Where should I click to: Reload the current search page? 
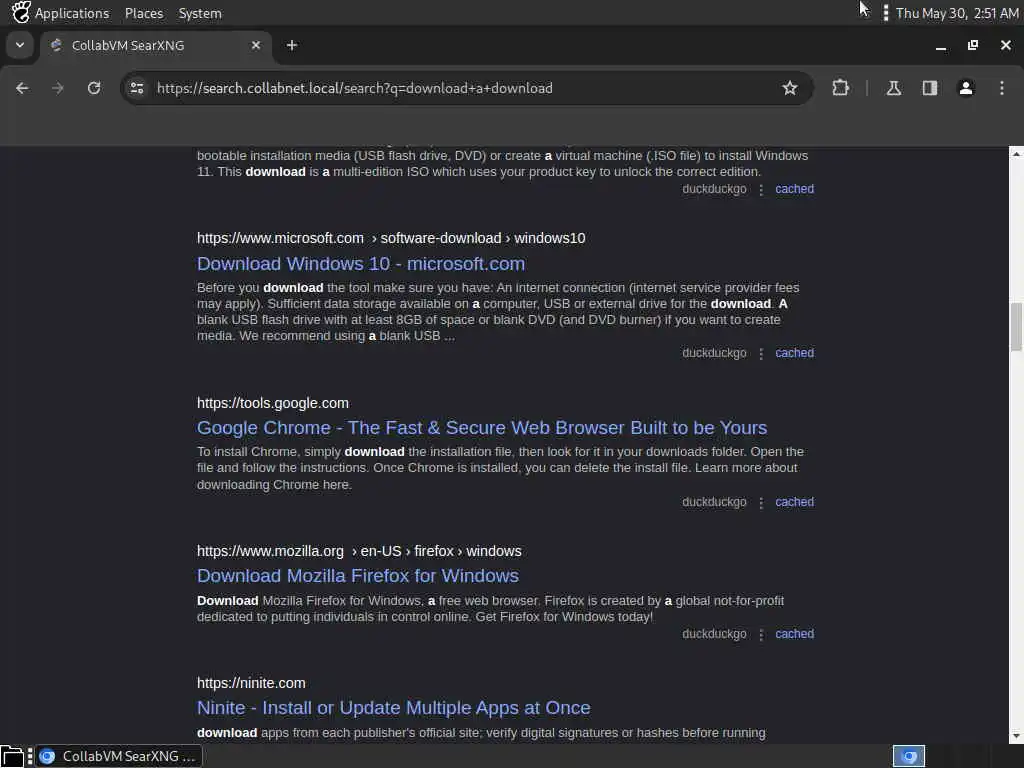coord(94,88)
